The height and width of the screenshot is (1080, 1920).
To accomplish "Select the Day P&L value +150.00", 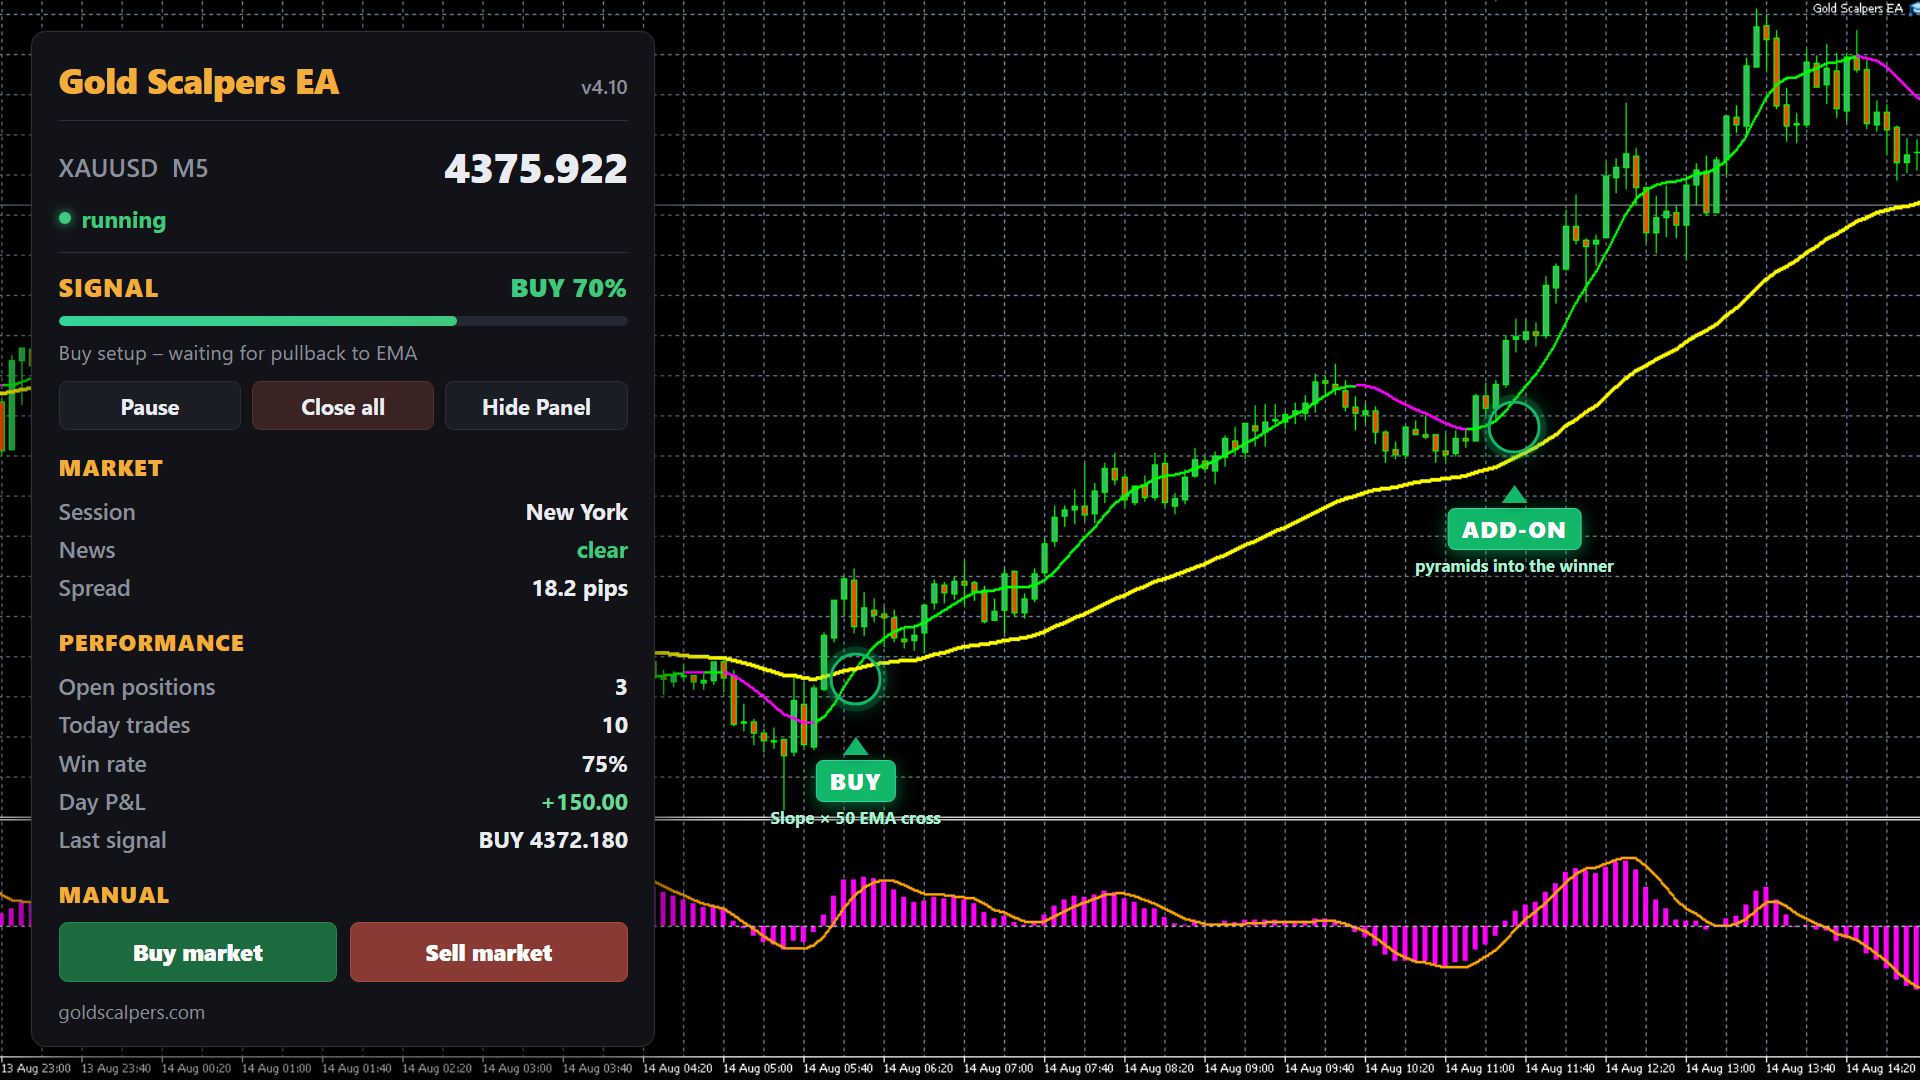I will tap(585, 802).
